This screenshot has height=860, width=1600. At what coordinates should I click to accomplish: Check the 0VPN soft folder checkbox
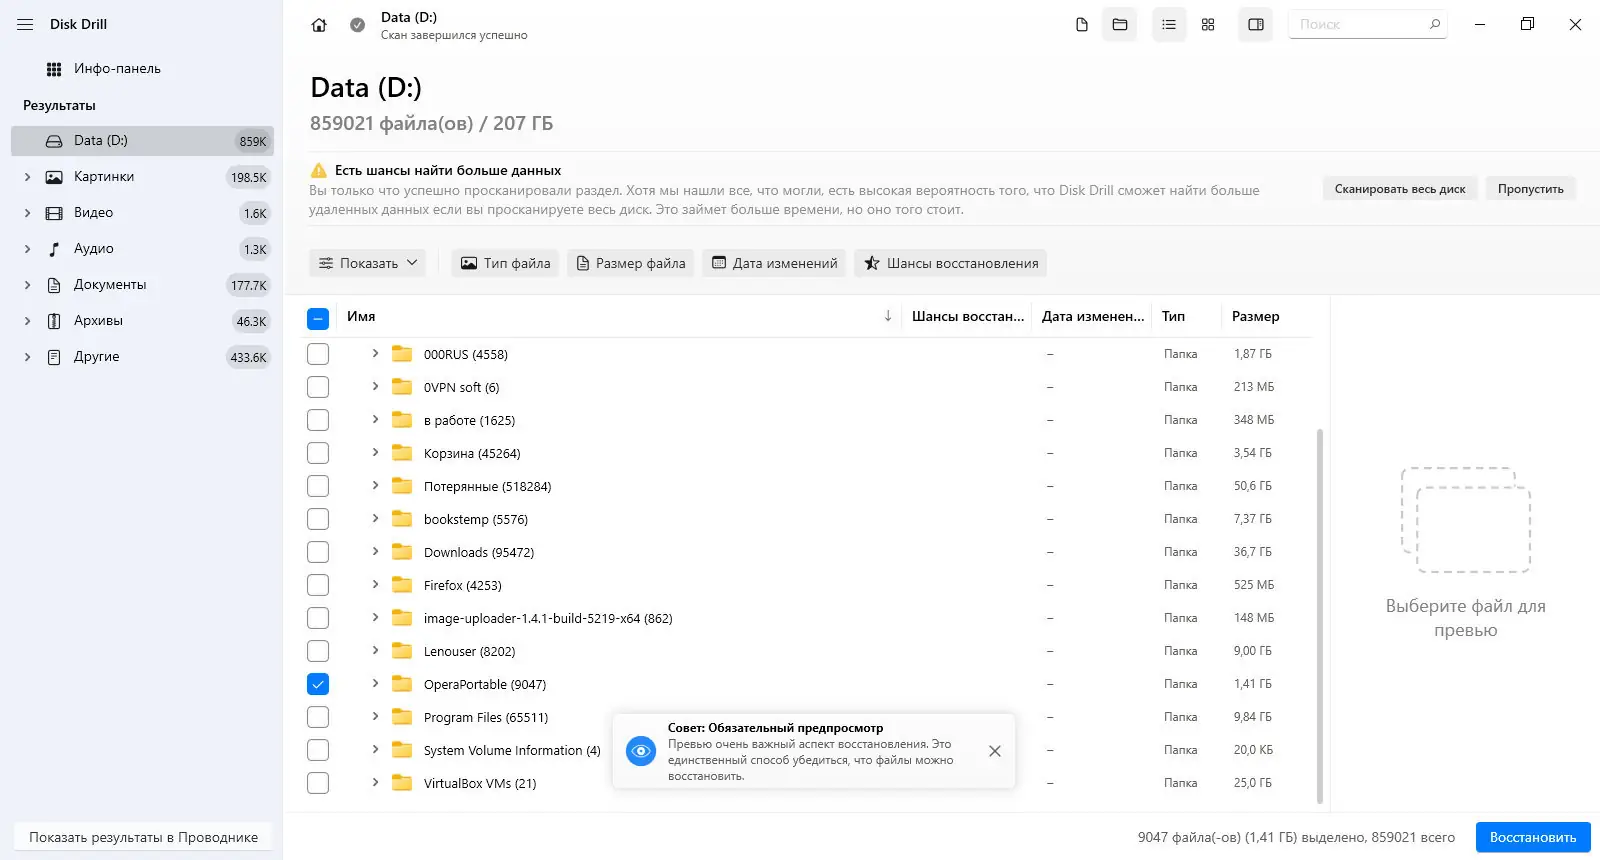pos(318,387)
